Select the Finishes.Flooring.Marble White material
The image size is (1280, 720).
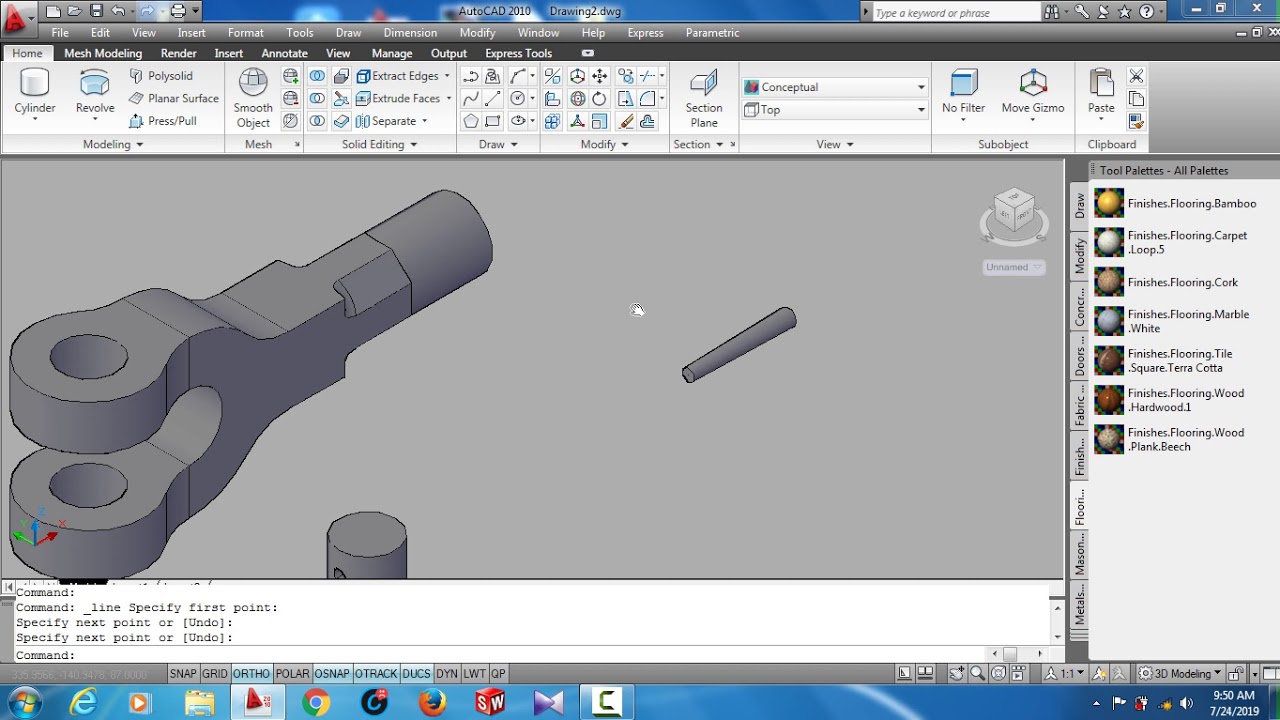tap(1172, 321)
